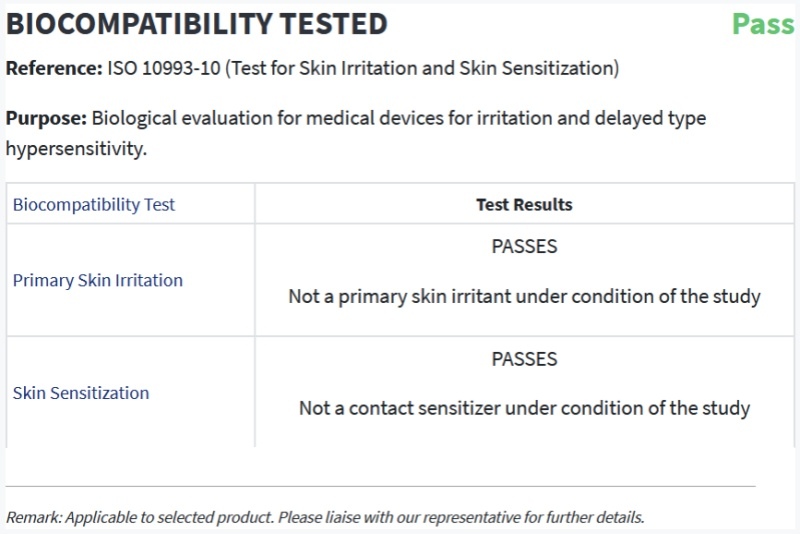Click the Not a primary skin irritant text
This screenshot has height=534, width=800.
[524, 296]
